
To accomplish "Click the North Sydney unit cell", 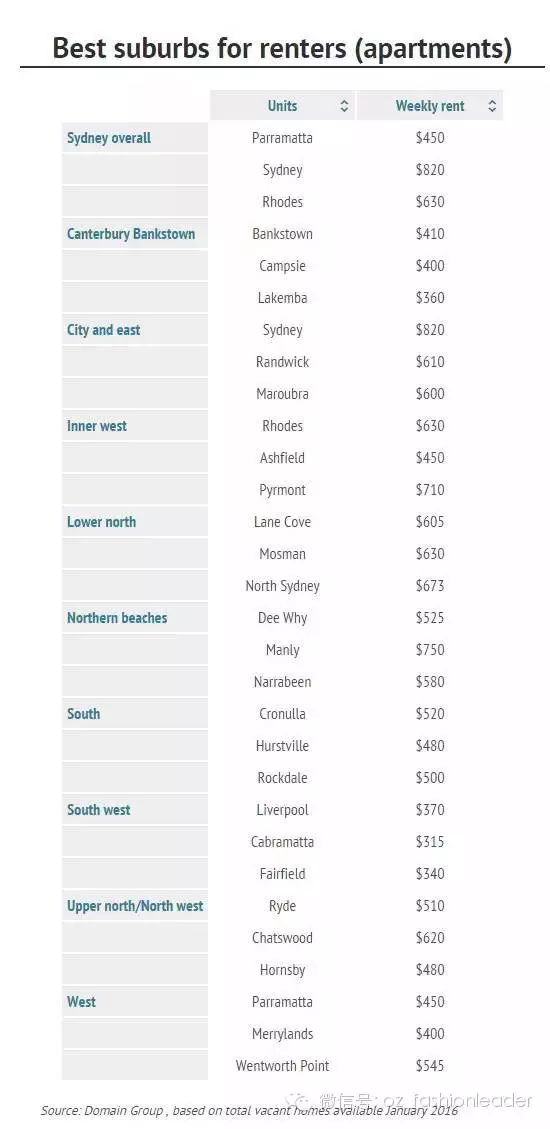I will (x=282, y=586).
